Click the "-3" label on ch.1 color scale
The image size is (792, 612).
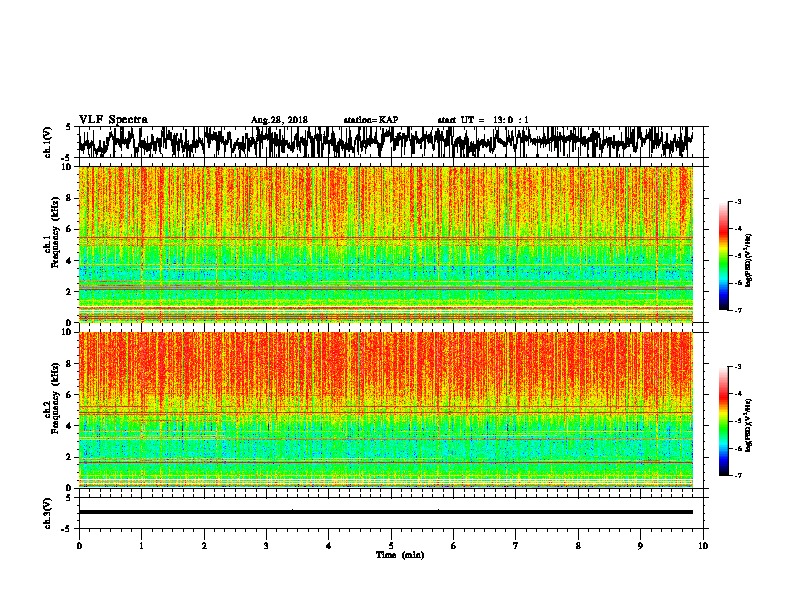(x=738, y=202)
